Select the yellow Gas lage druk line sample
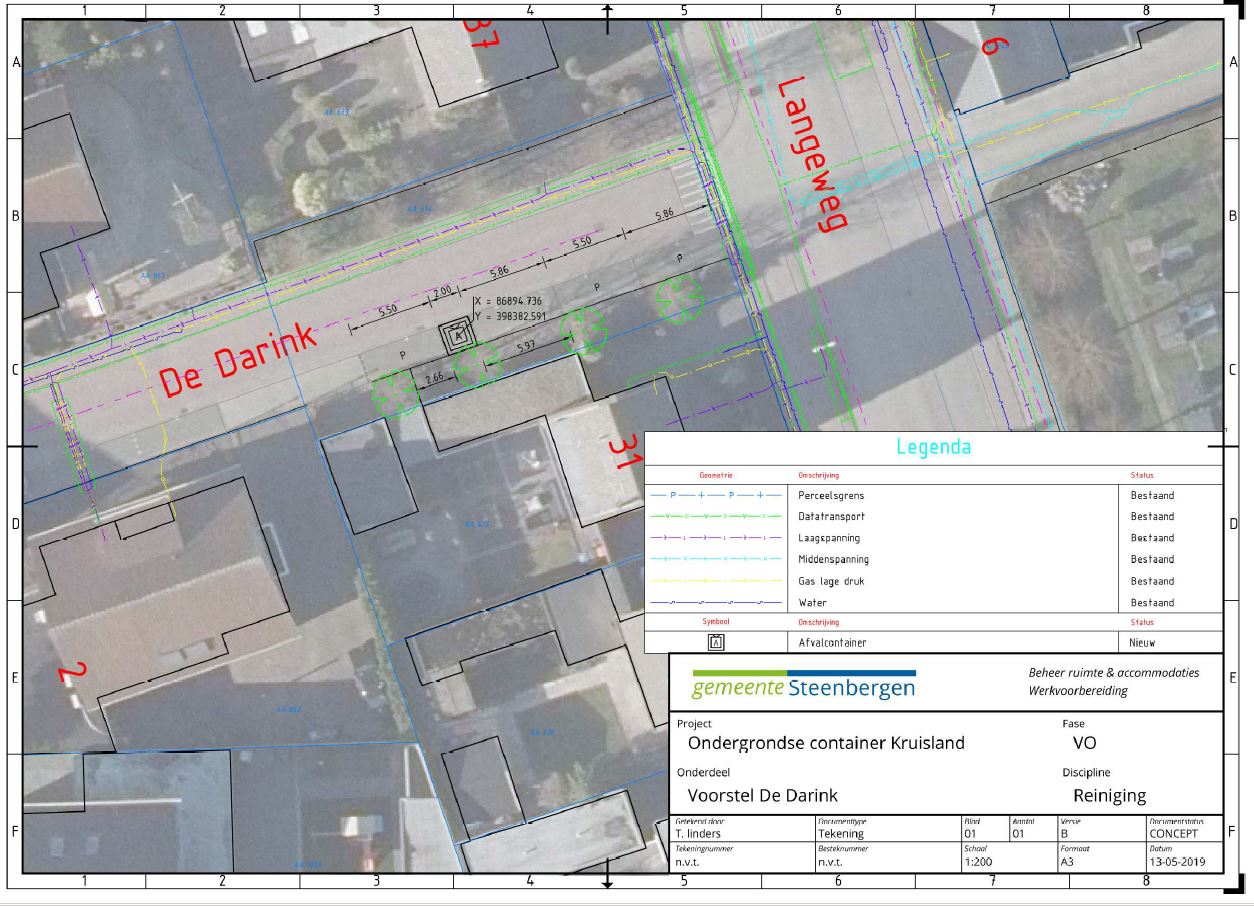Viewport: 1254px width, 906px height. click(x=716, y=581)
